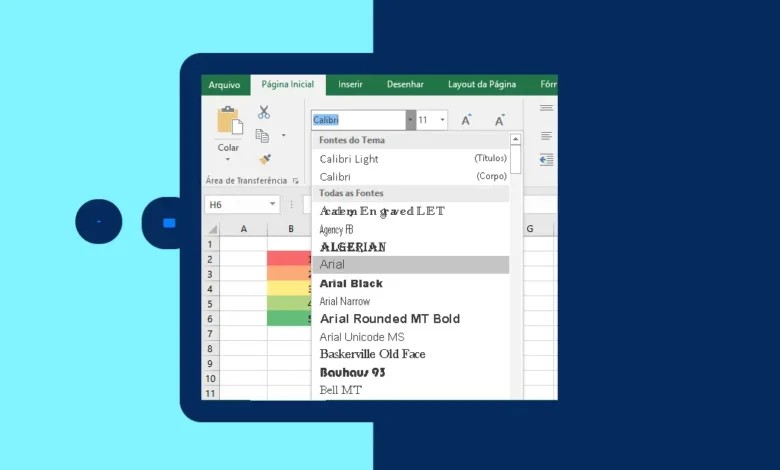Click the scissors Cut icon

(264, 112)
